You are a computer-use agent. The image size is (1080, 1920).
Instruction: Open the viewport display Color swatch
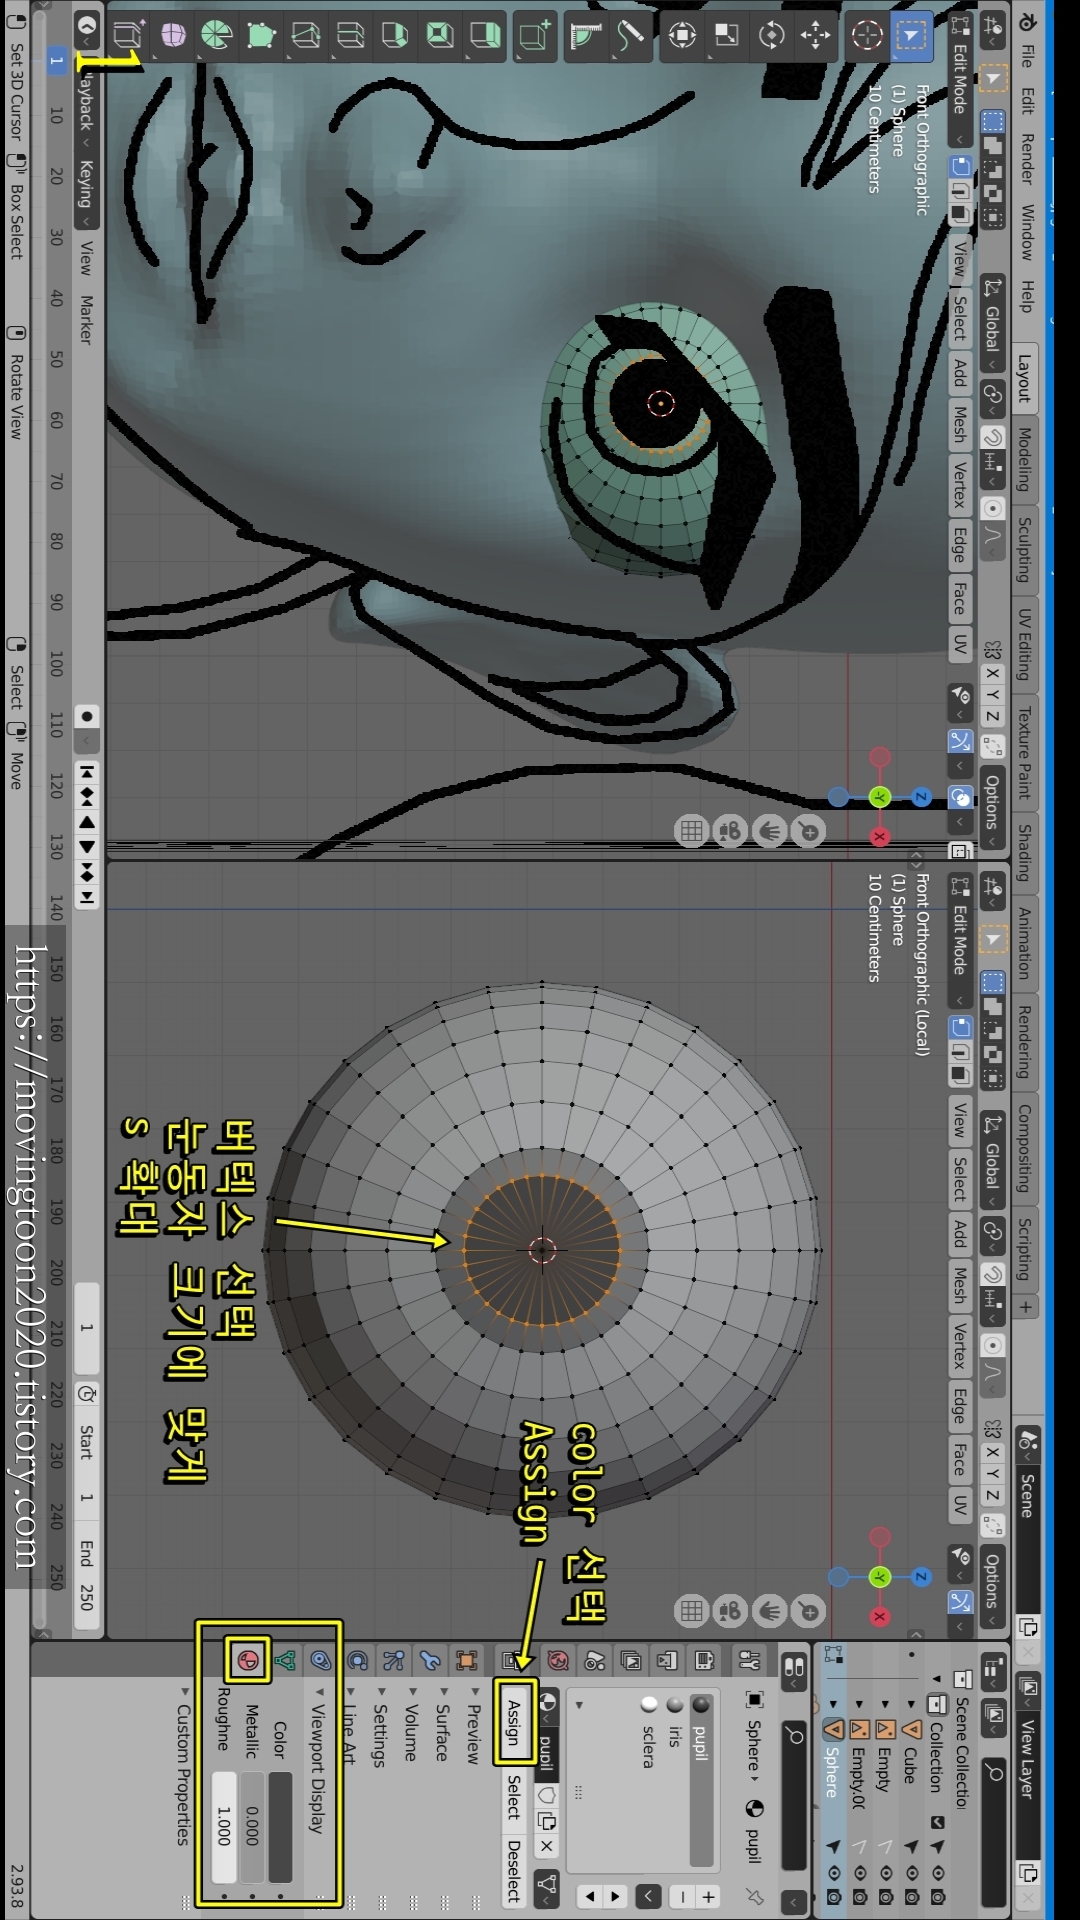280,1827
